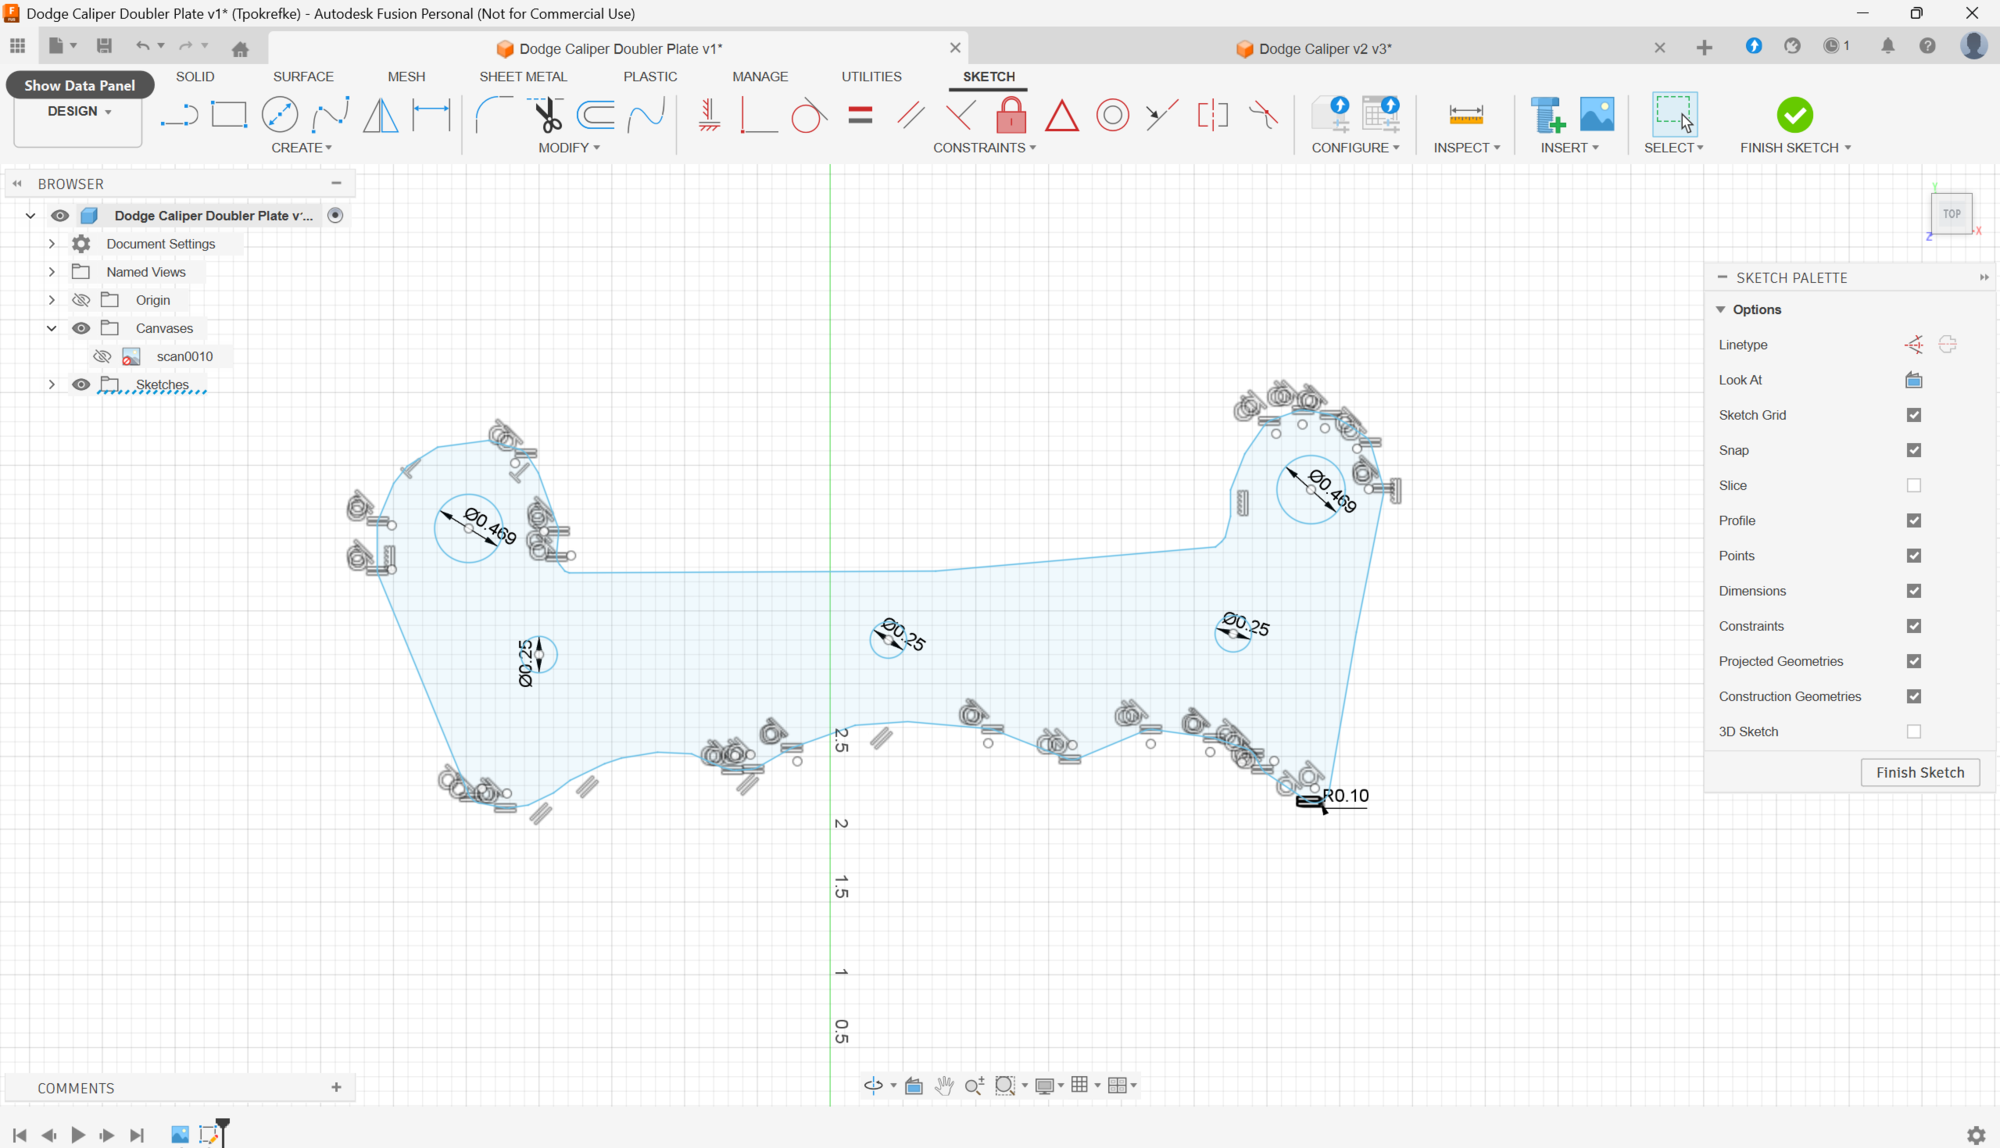Click the Fillet tool icon
2000x1148 pixels.
[x=493, y=115]
